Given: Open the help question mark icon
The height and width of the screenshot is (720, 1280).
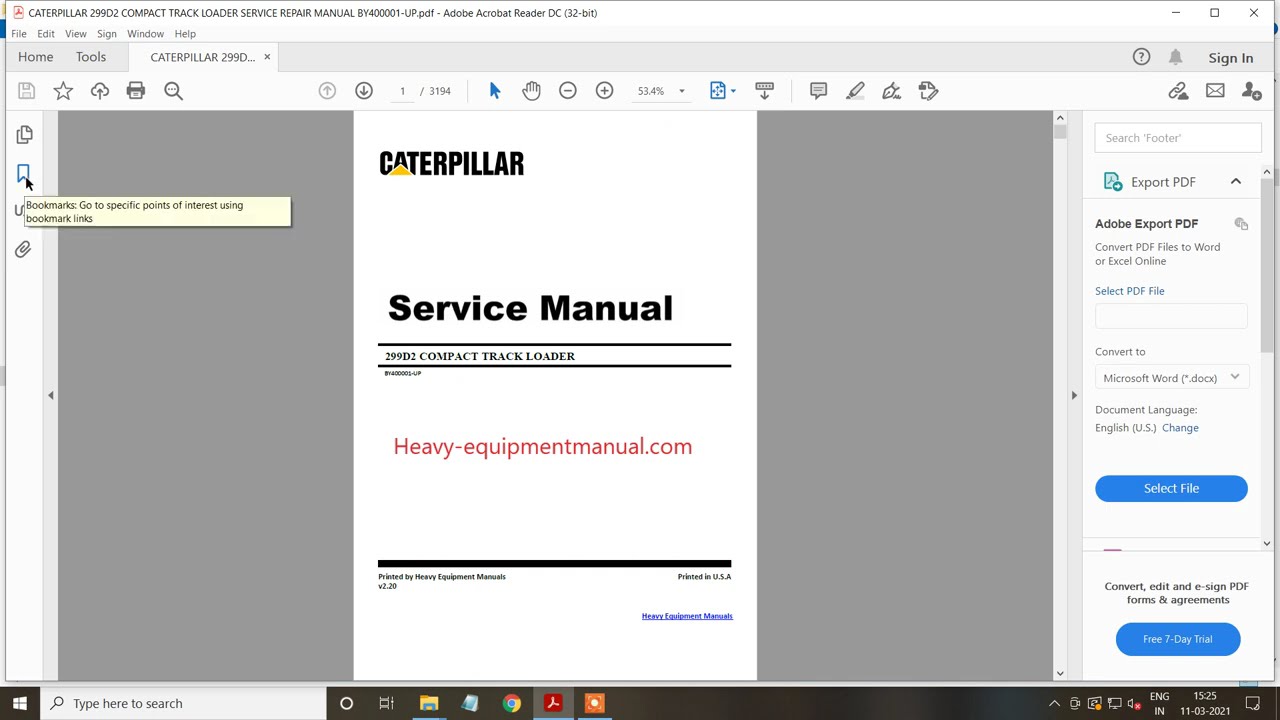Looking at the screenshot, I should [1141, 57].
